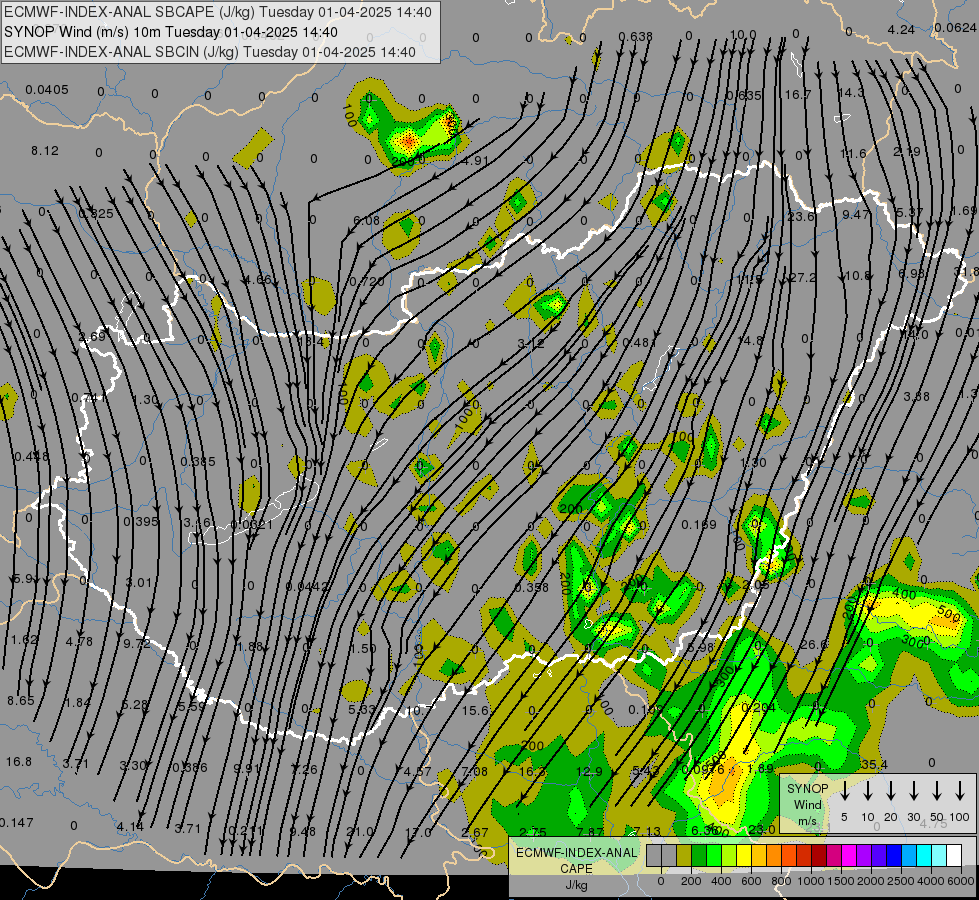
Task: Click the SYNOP legend arrow for 10 m/s
Action: (867, 791)
